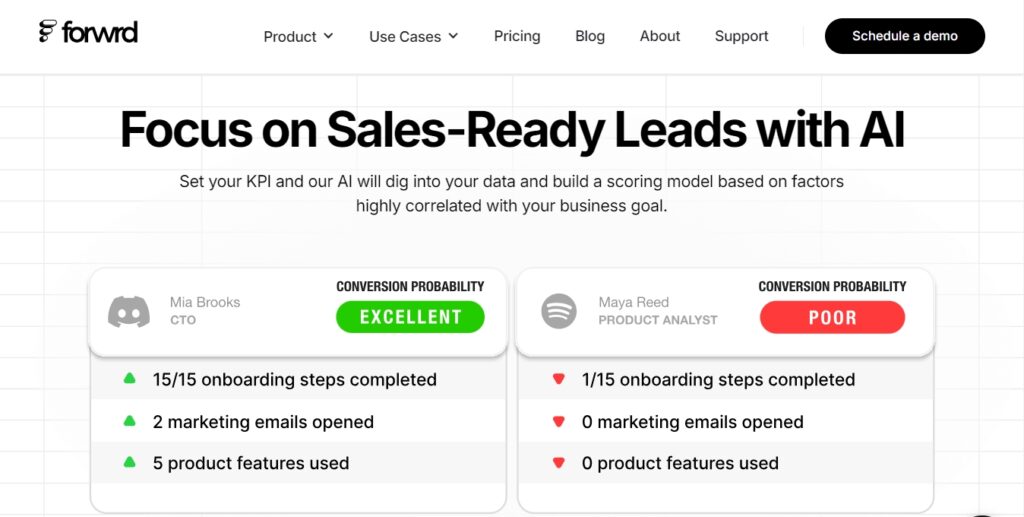Expand the Product dropdown chevron

click(328, 36)
